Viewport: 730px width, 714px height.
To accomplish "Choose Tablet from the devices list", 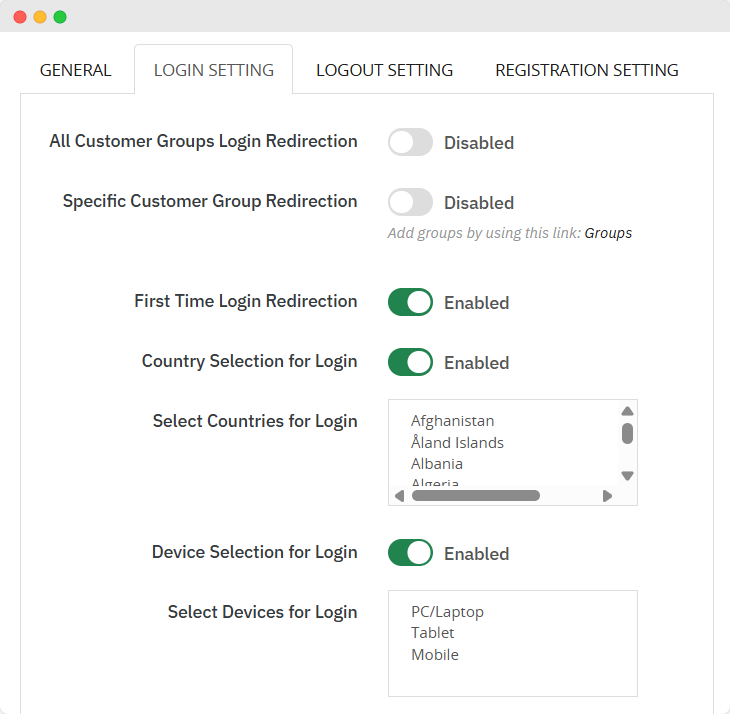I will click(x=432, y=632).
